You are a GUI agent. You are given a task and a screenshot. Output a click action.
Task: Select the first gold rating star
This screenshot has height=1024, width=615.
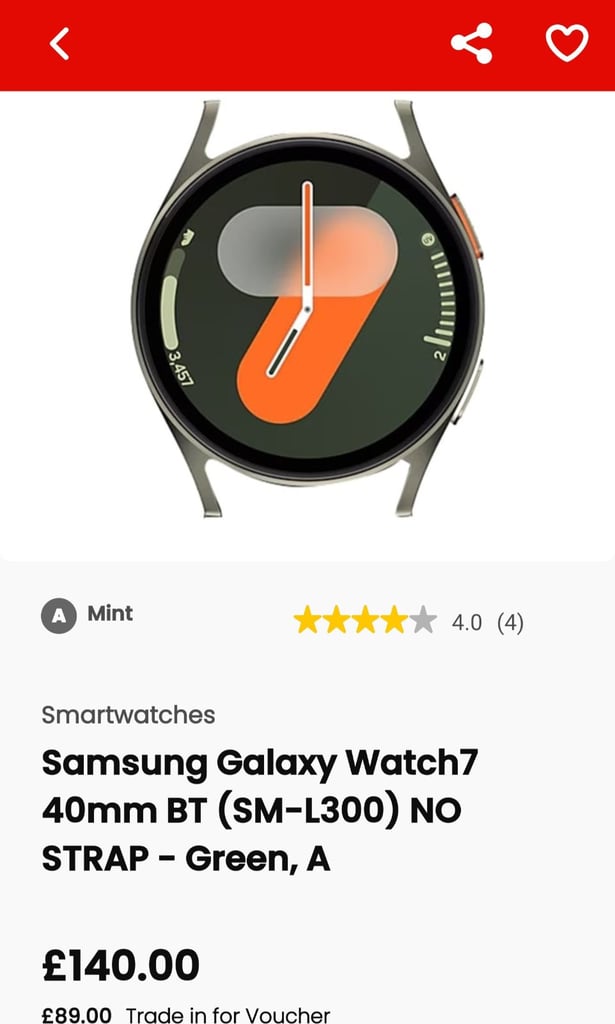coord(307,620)
